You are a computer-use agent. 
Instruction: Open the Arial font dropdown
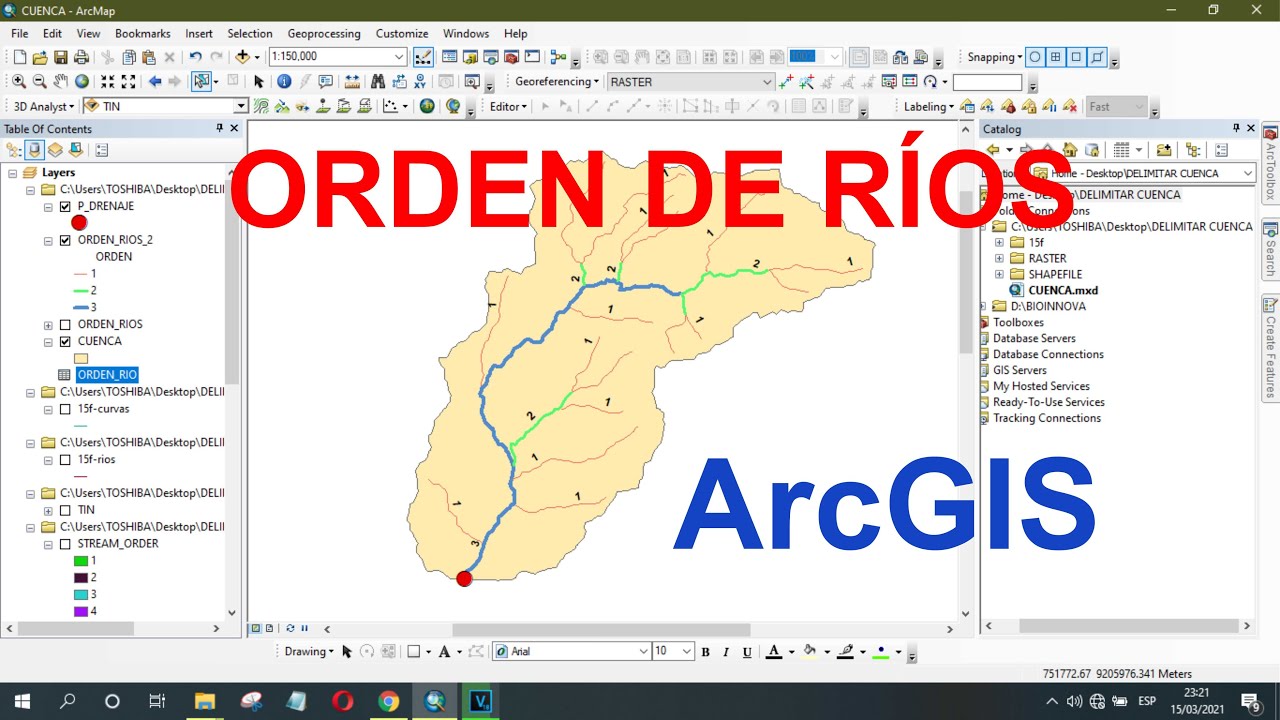(x=643, y=651)
